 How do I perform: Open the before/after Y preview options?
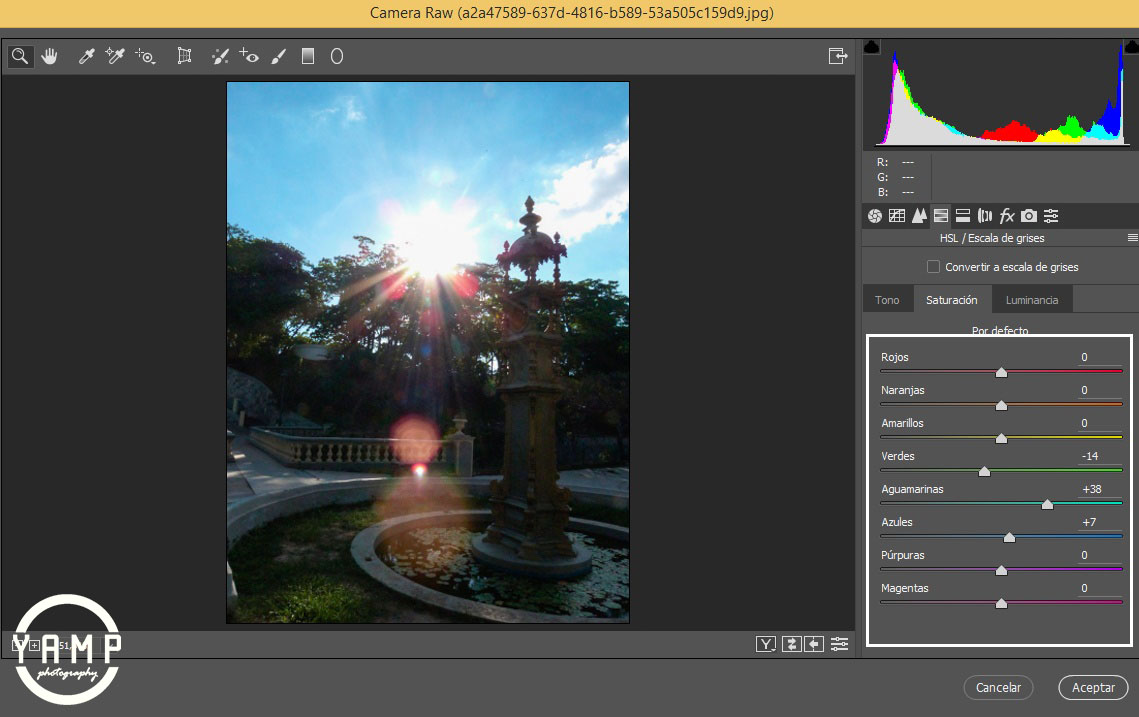(x=766, y=644)
